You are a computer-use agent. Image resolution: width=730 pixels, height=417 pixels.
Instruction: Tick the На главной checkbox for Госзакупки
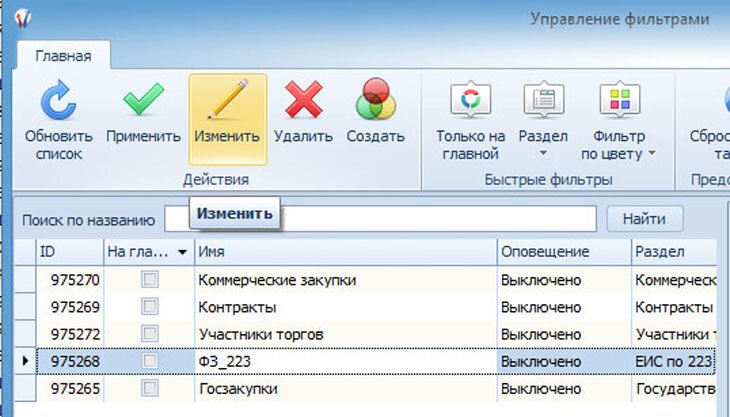150,388
